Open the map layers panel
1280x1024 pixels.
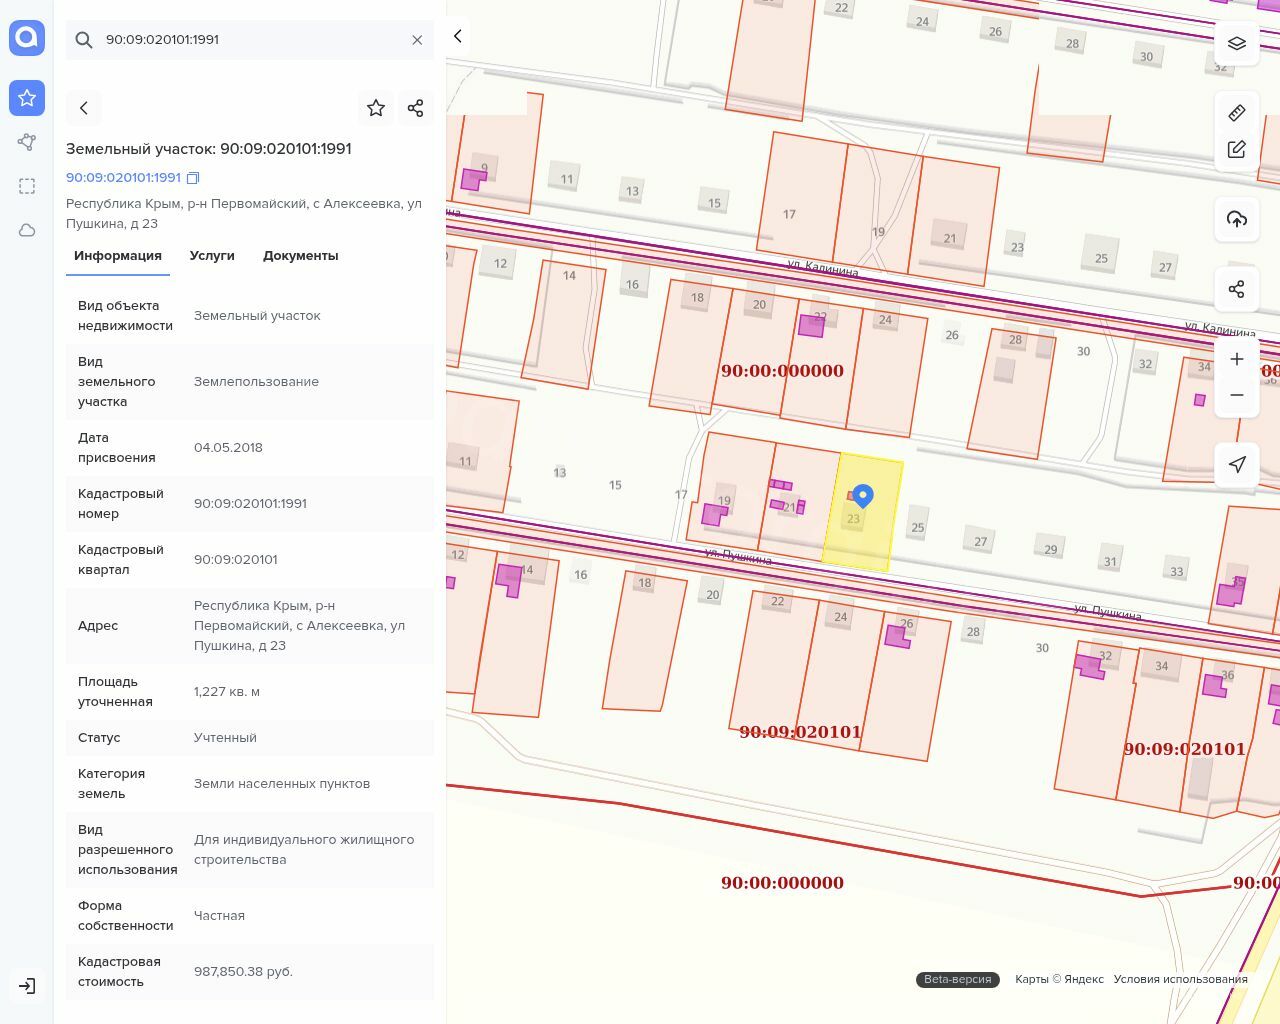(x=1237, y=43)
